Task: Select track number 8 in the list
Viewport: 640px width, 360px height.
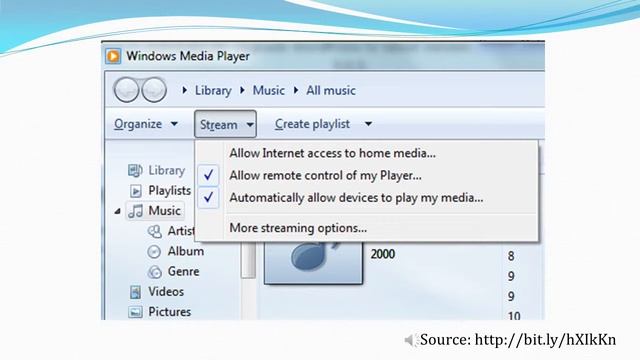Action: (511, 256)
